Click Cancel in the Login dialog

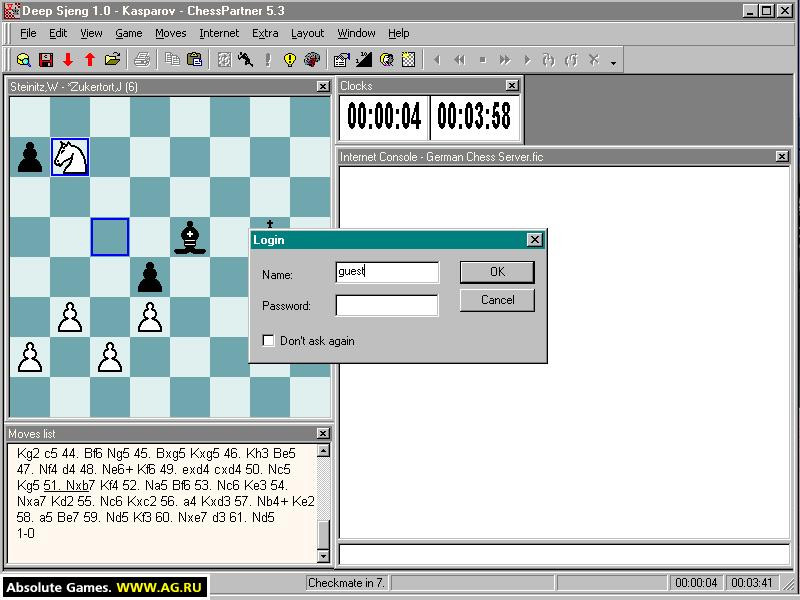click(497, 300)
